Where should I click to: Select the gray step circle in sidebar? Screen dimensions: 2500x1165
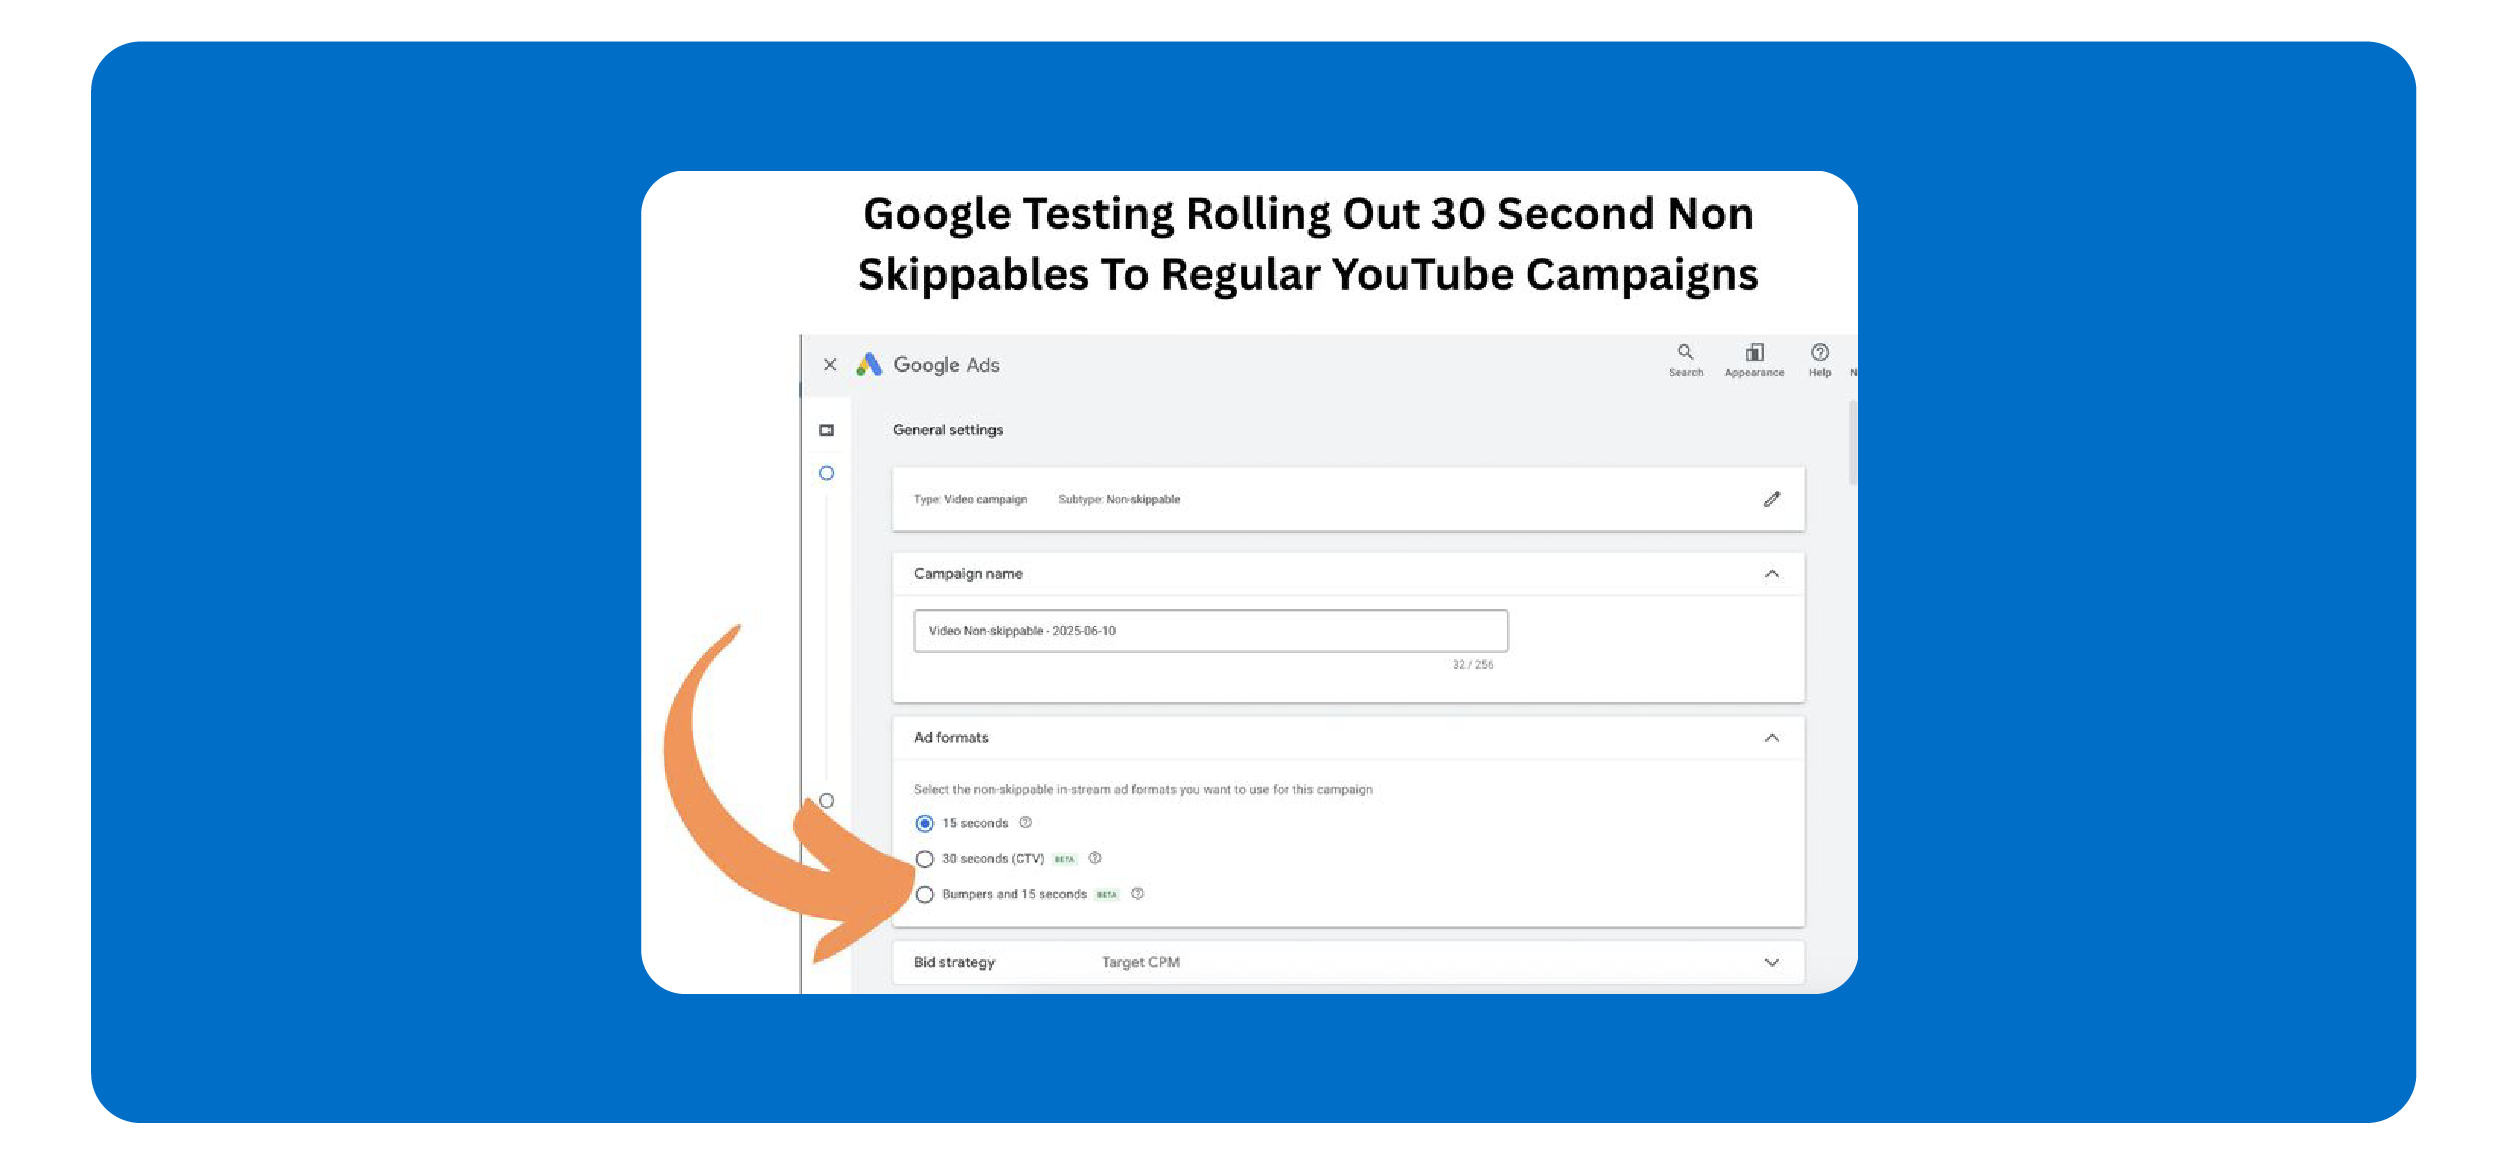pyautogui.click(x=826, y=800)
